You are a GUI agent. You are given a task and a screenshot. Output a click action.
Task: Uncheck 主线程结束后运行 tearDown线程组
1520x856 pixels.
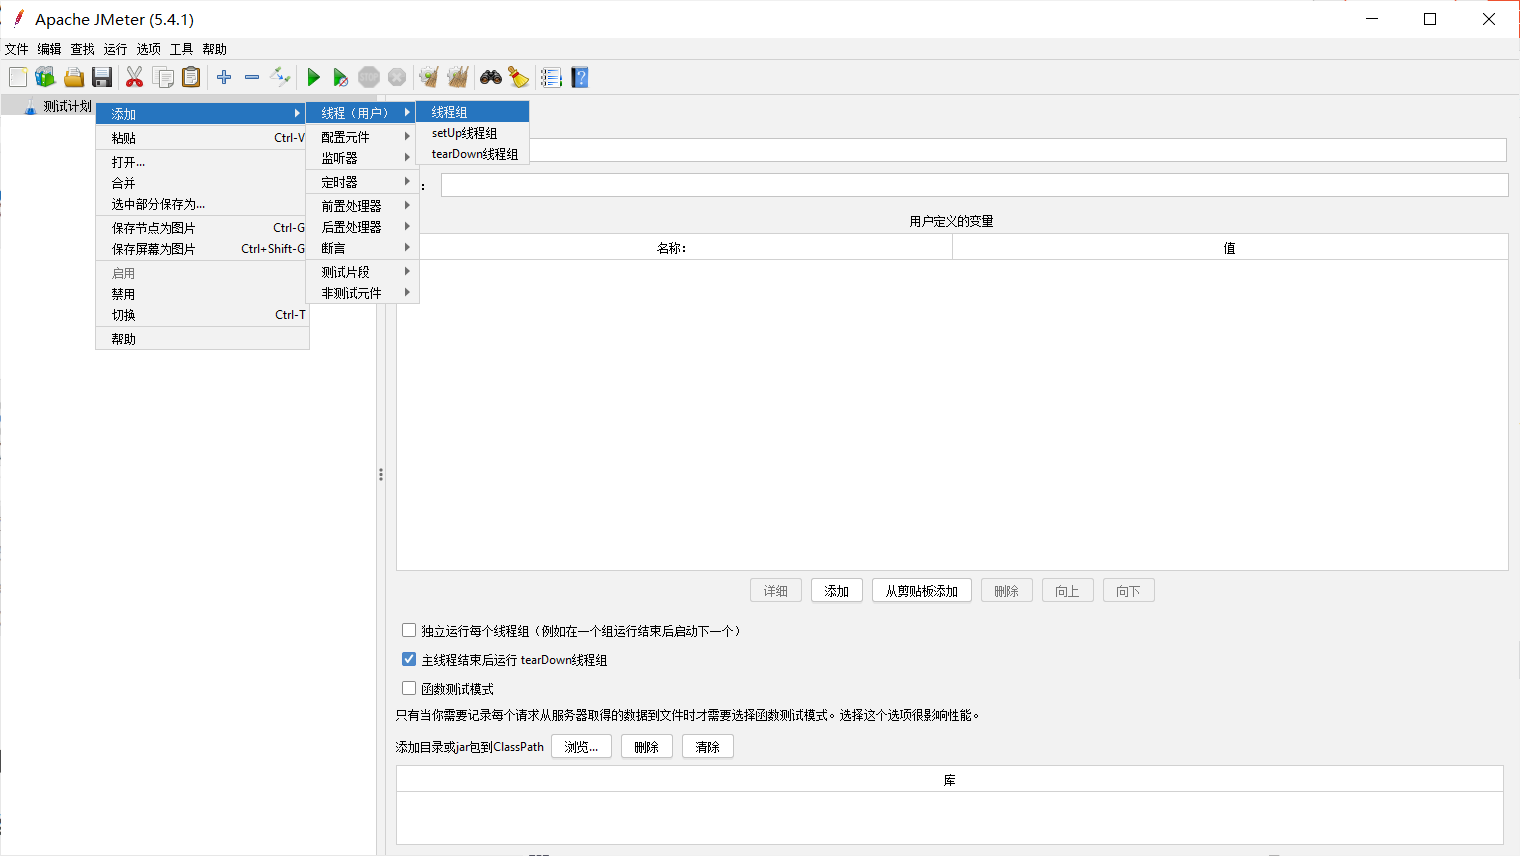click(409, 659)
